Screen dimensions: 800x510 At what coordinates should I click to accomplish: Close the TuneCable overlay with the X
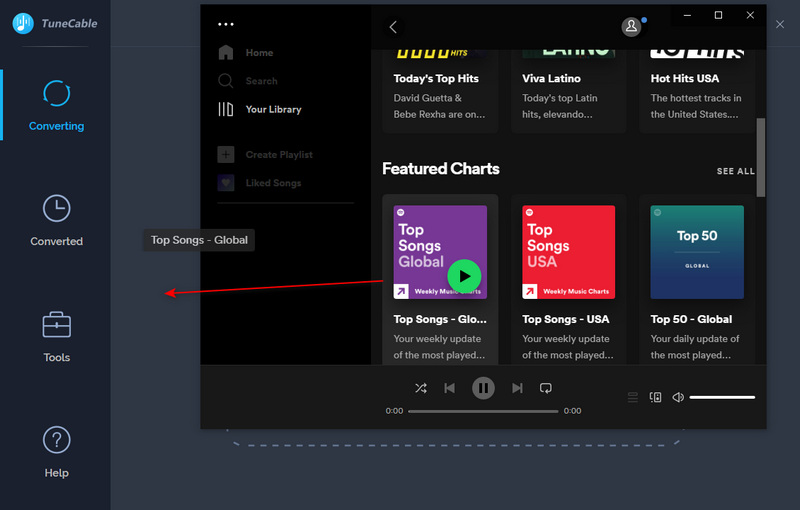pos(780,24)
